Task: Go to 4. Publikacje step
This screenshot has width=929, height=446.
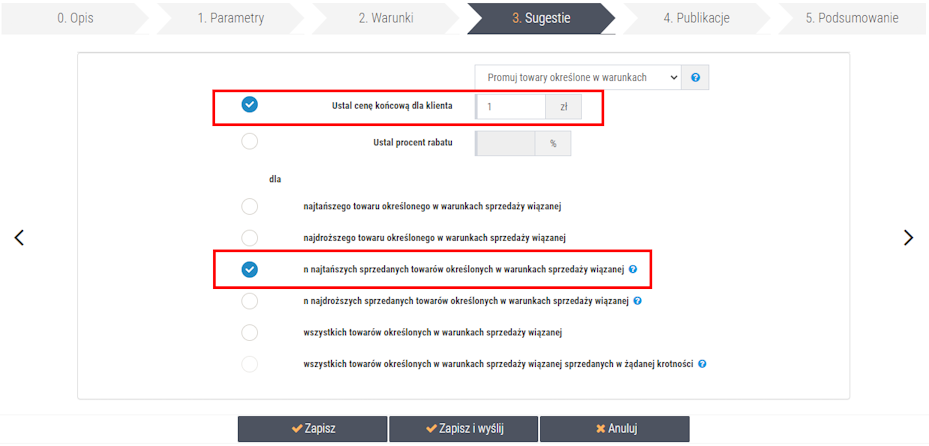Action: 696,18
